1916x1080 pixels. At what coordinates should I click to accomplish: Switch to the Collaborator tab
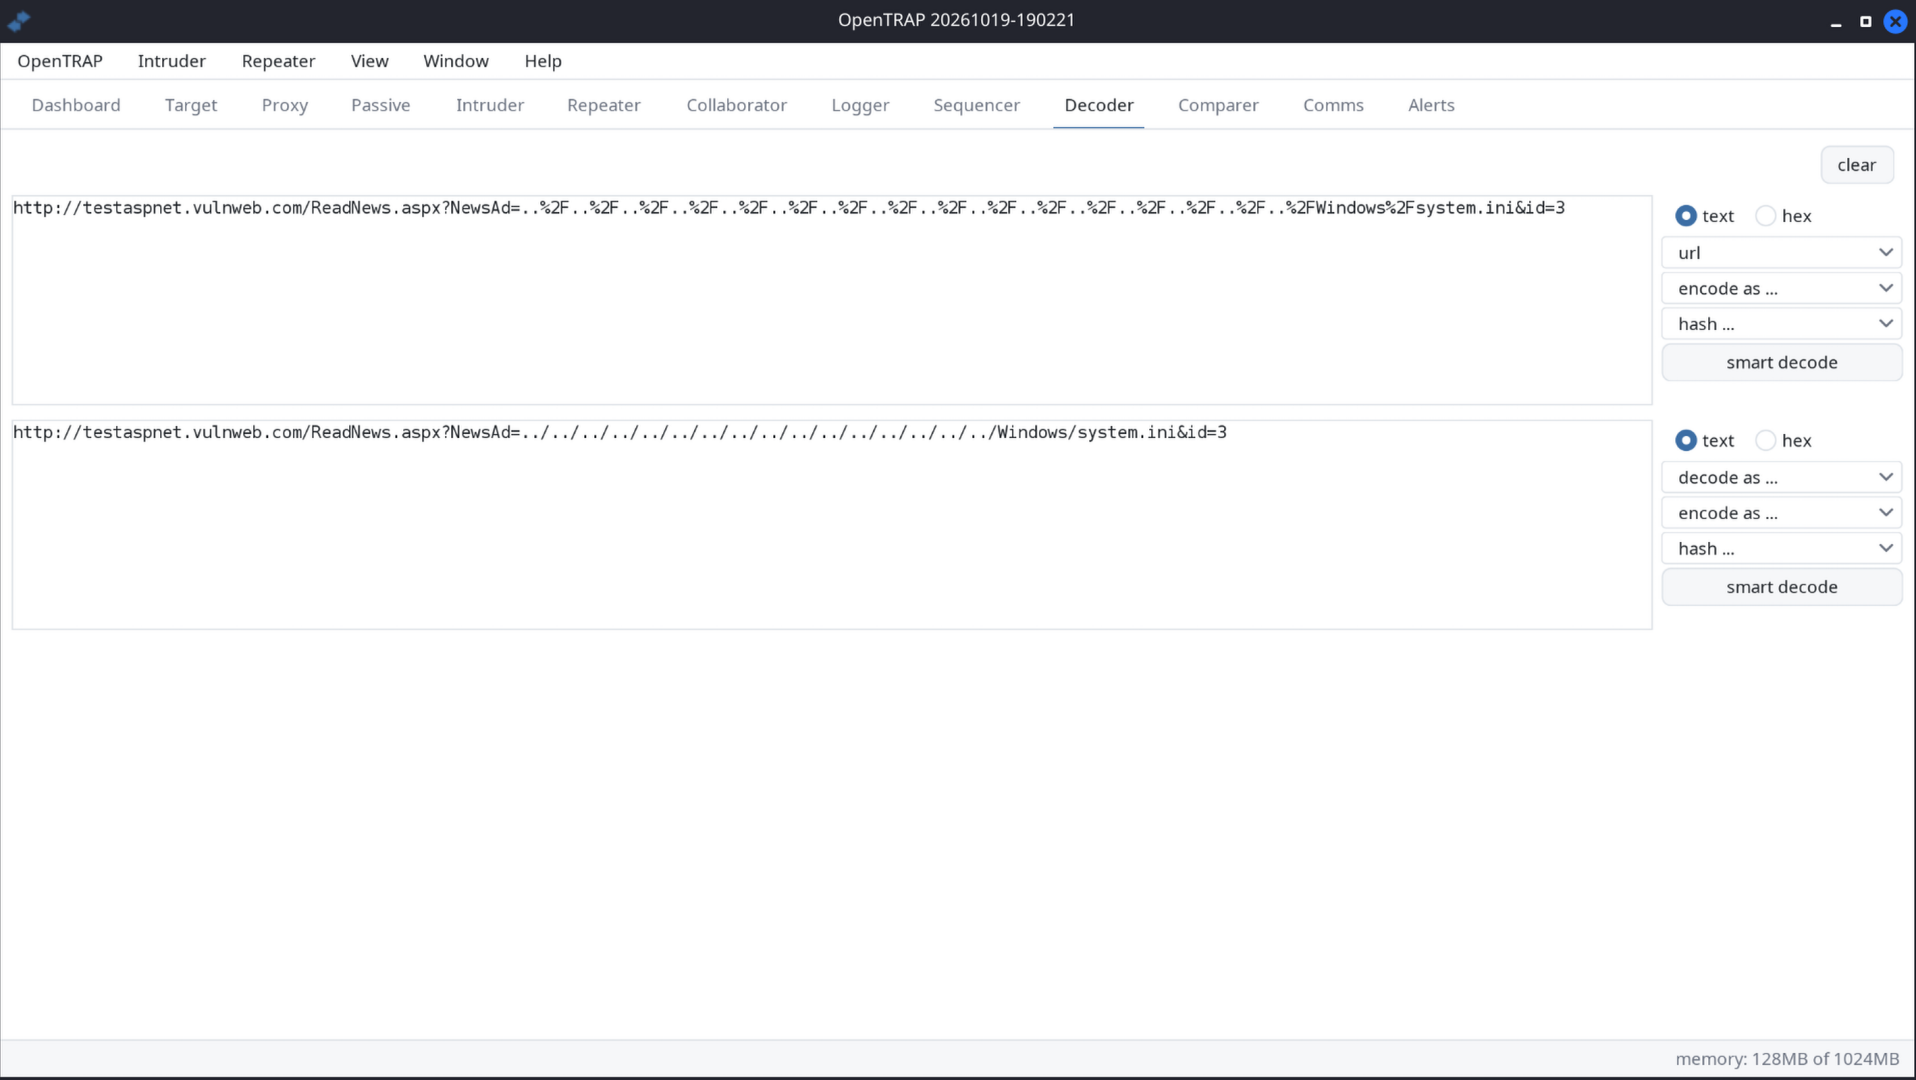click(737, 105)
